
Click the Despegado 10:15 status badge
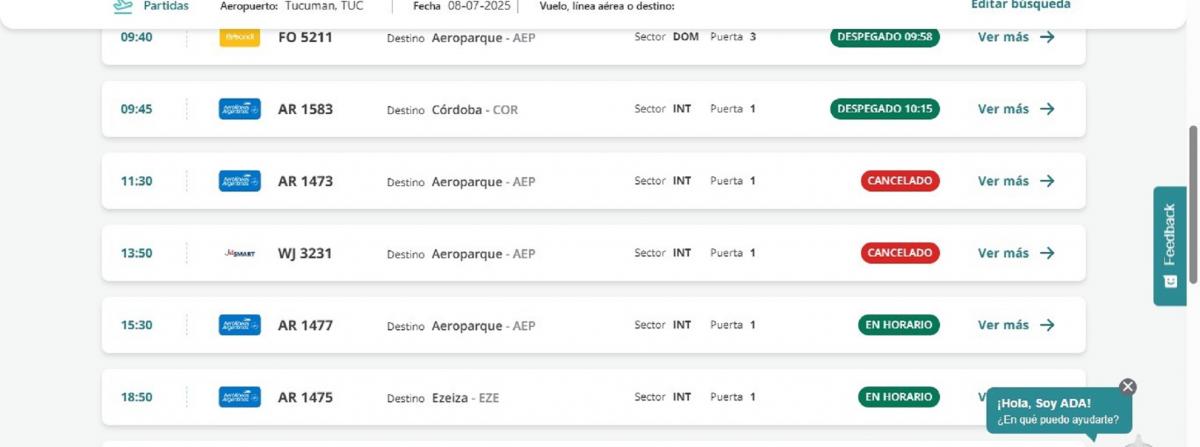coord(885,109)
